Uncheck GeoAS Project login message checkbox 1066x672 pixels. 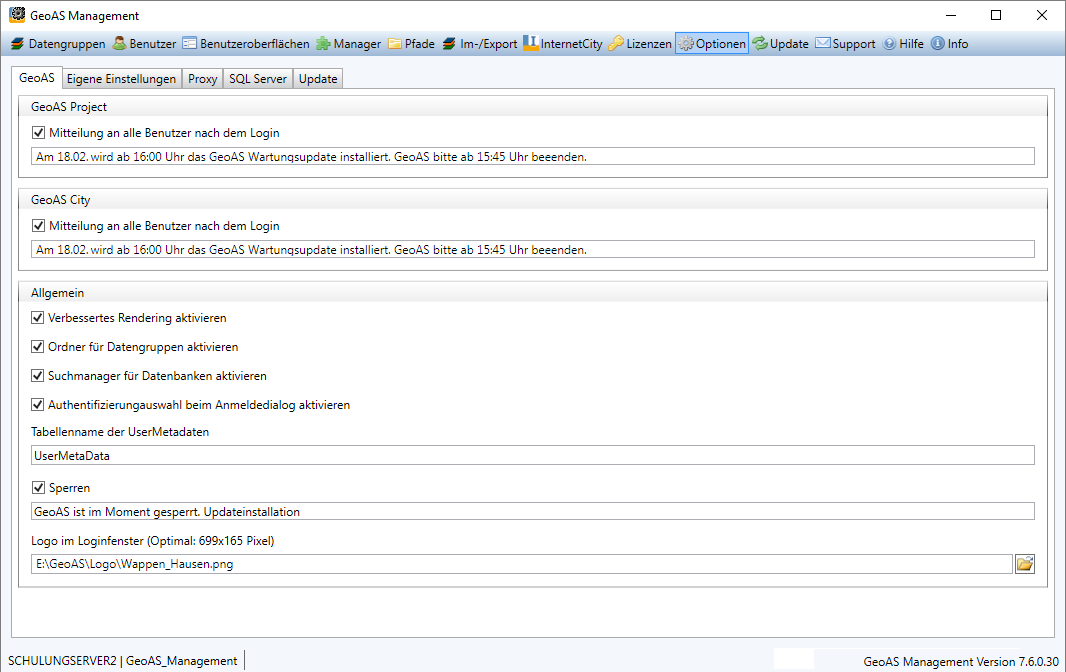(x=39, y=133)
